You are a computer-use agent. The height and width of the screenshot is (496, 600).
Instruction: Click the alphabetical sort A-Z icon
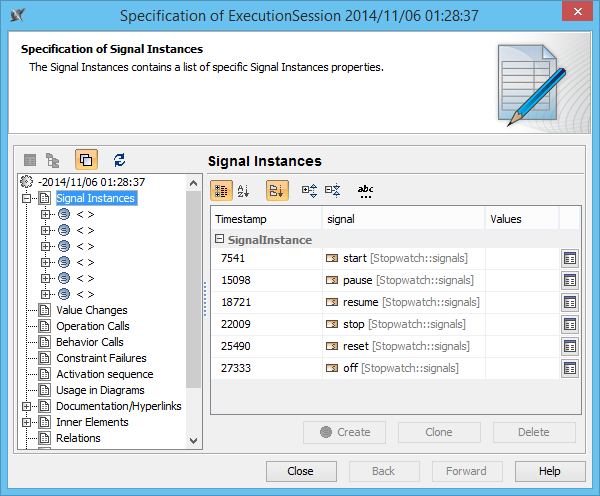(x=243, y=190)
